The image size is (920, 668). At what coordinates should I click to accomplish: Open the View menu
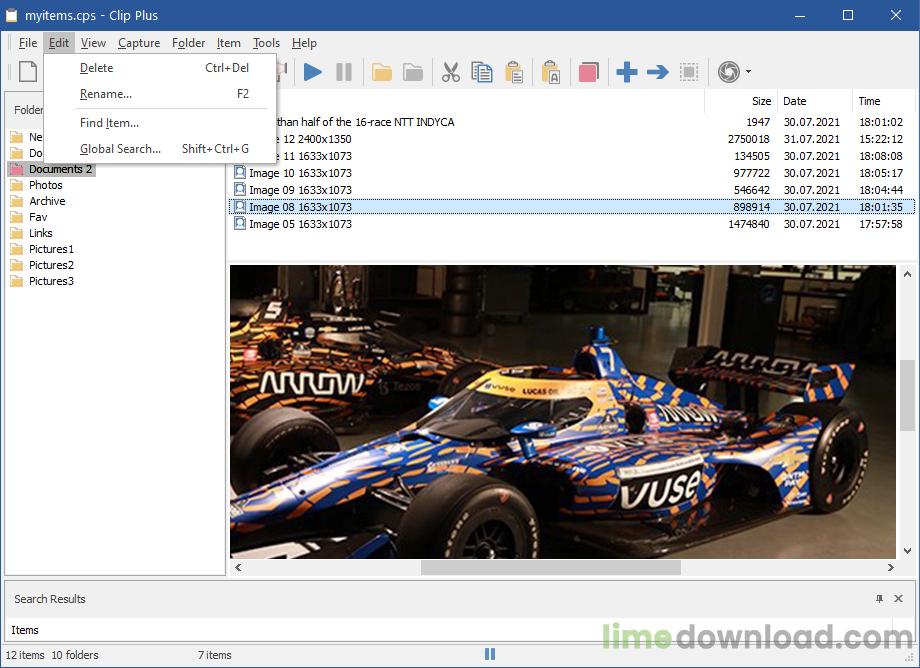click(x=93, y=43)
